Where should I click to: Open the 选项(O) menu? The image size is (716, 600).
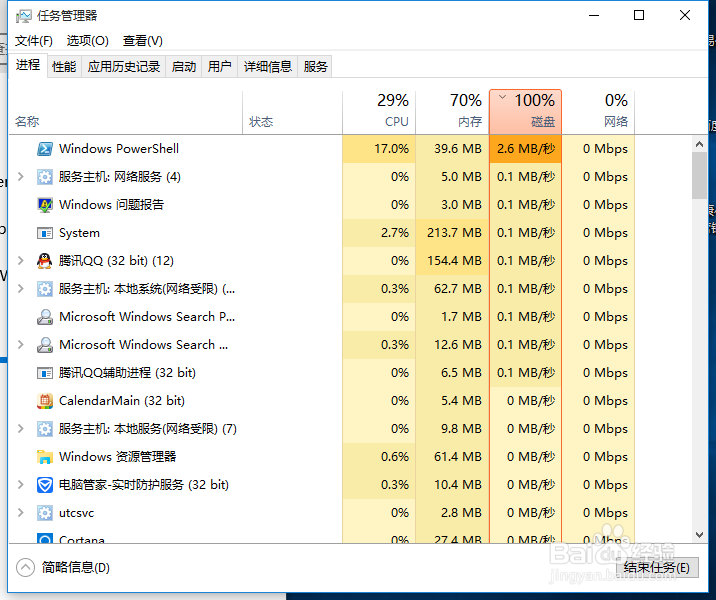[88, 41]
